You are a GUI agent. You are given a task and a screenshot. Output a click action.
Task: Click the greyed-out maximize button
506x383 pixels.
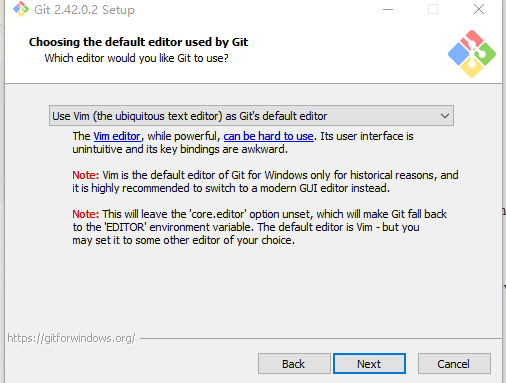[x=433, y=9]
